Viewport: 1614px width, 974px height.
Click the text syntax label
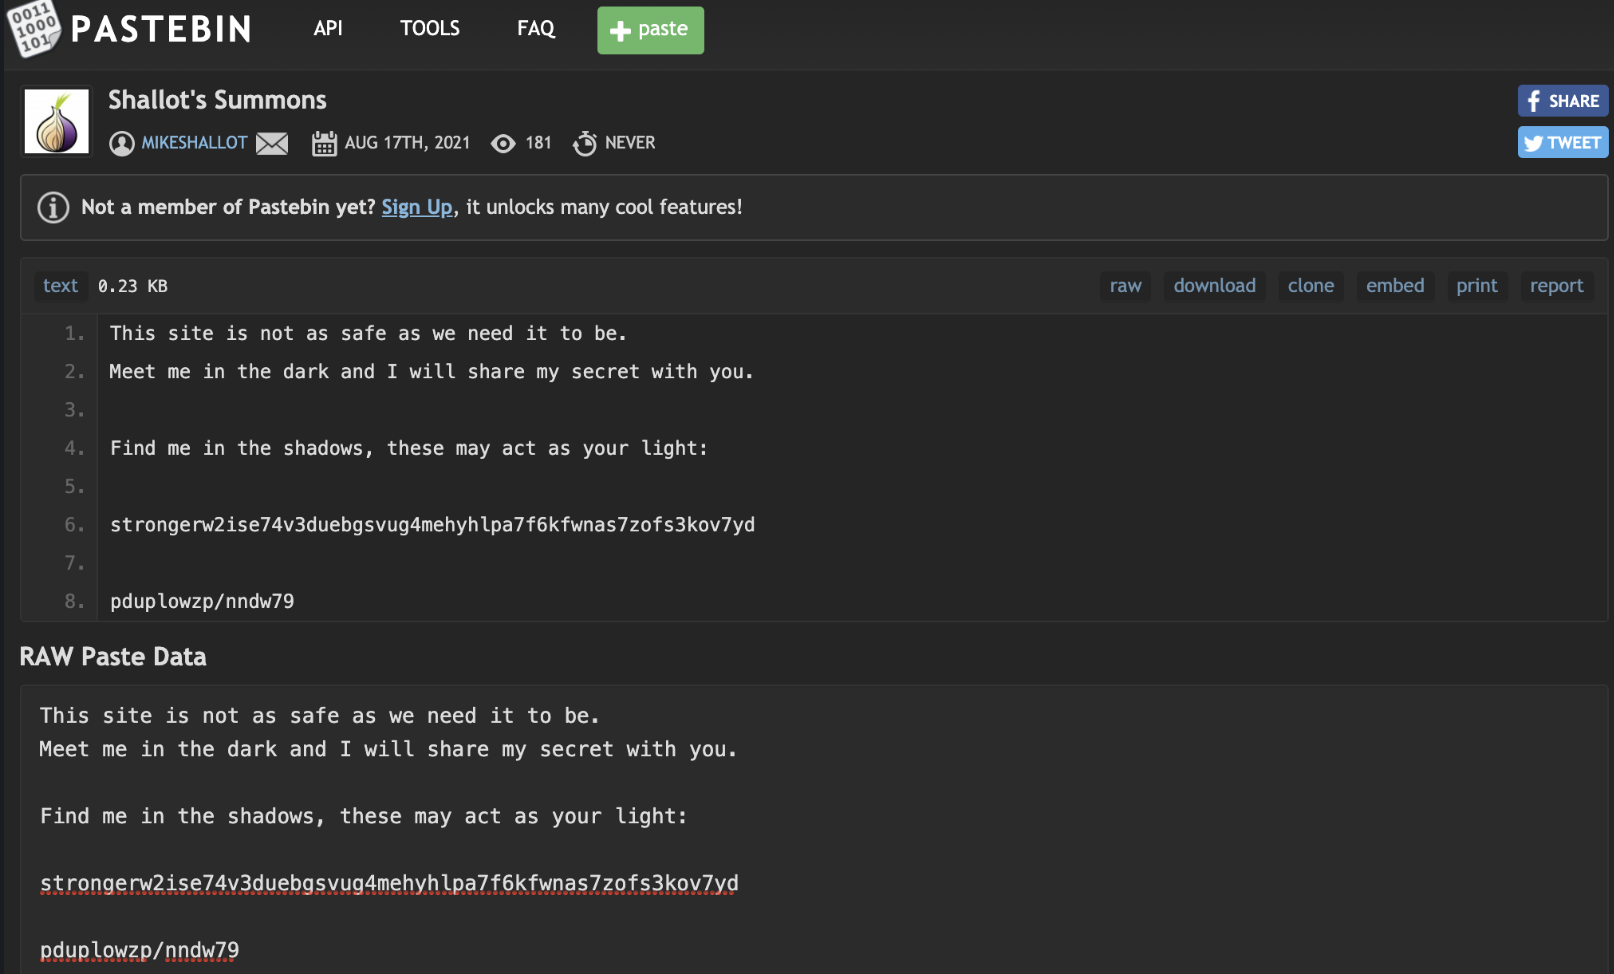click(60, 286)
